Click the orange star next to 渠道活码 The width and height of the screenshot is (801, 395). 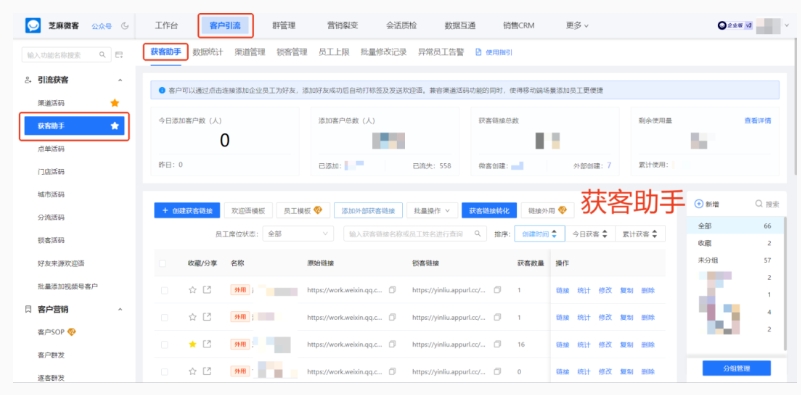[x=114, y=103]
